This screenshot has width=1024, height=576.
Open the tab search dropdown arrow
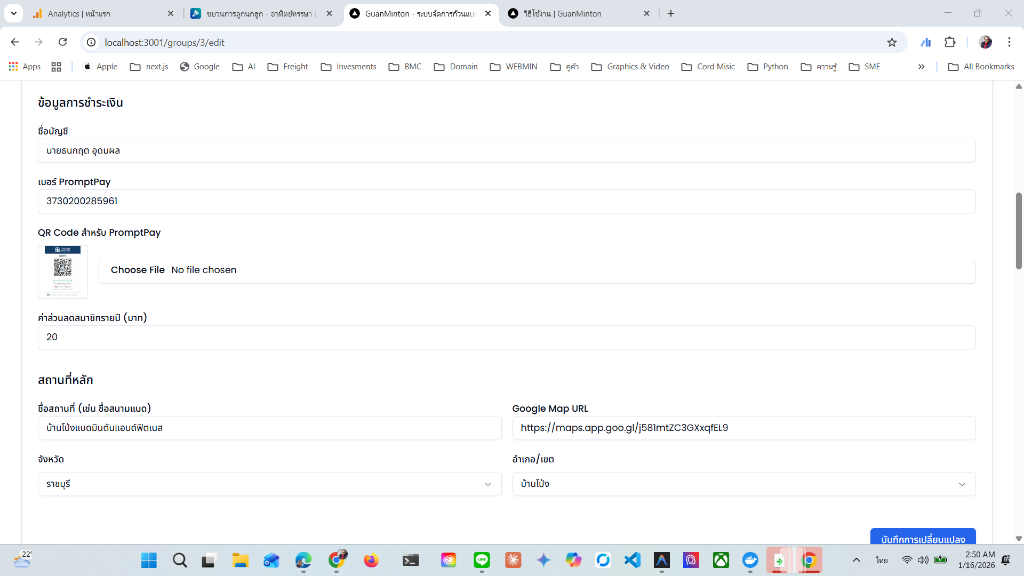(x=14, y=13)
